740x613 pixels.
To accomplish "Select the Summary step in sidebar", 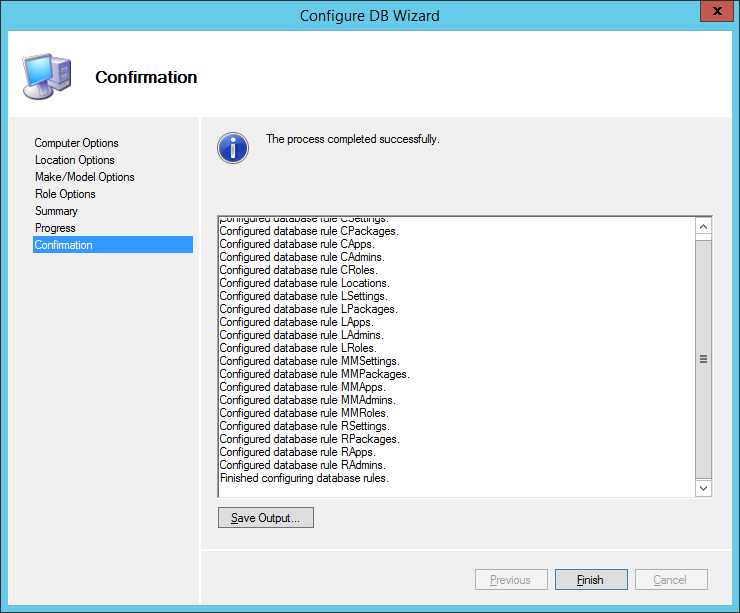I will tap(56, 211).
